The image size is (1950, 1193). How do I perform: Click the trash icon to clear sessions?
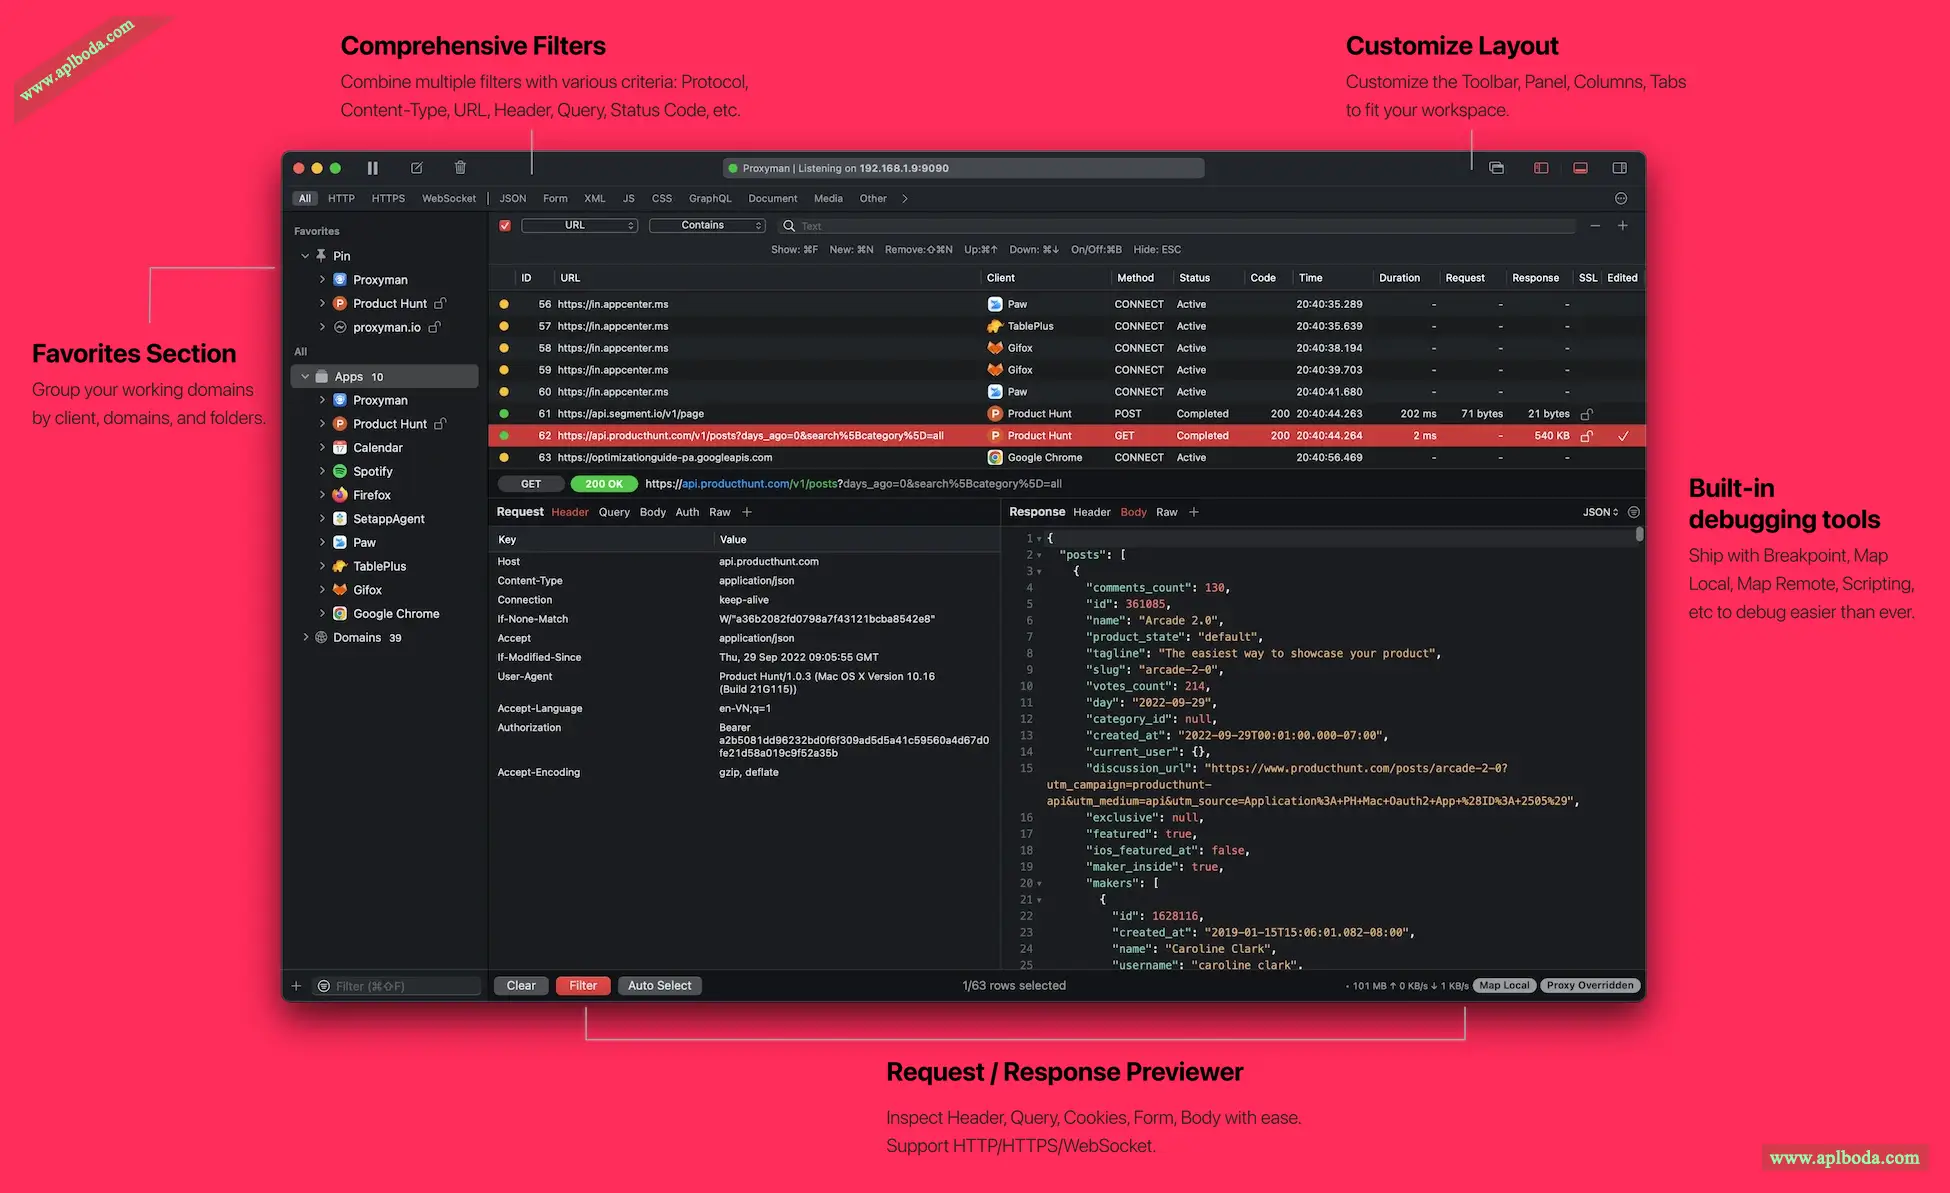click(x=460, y=168)
